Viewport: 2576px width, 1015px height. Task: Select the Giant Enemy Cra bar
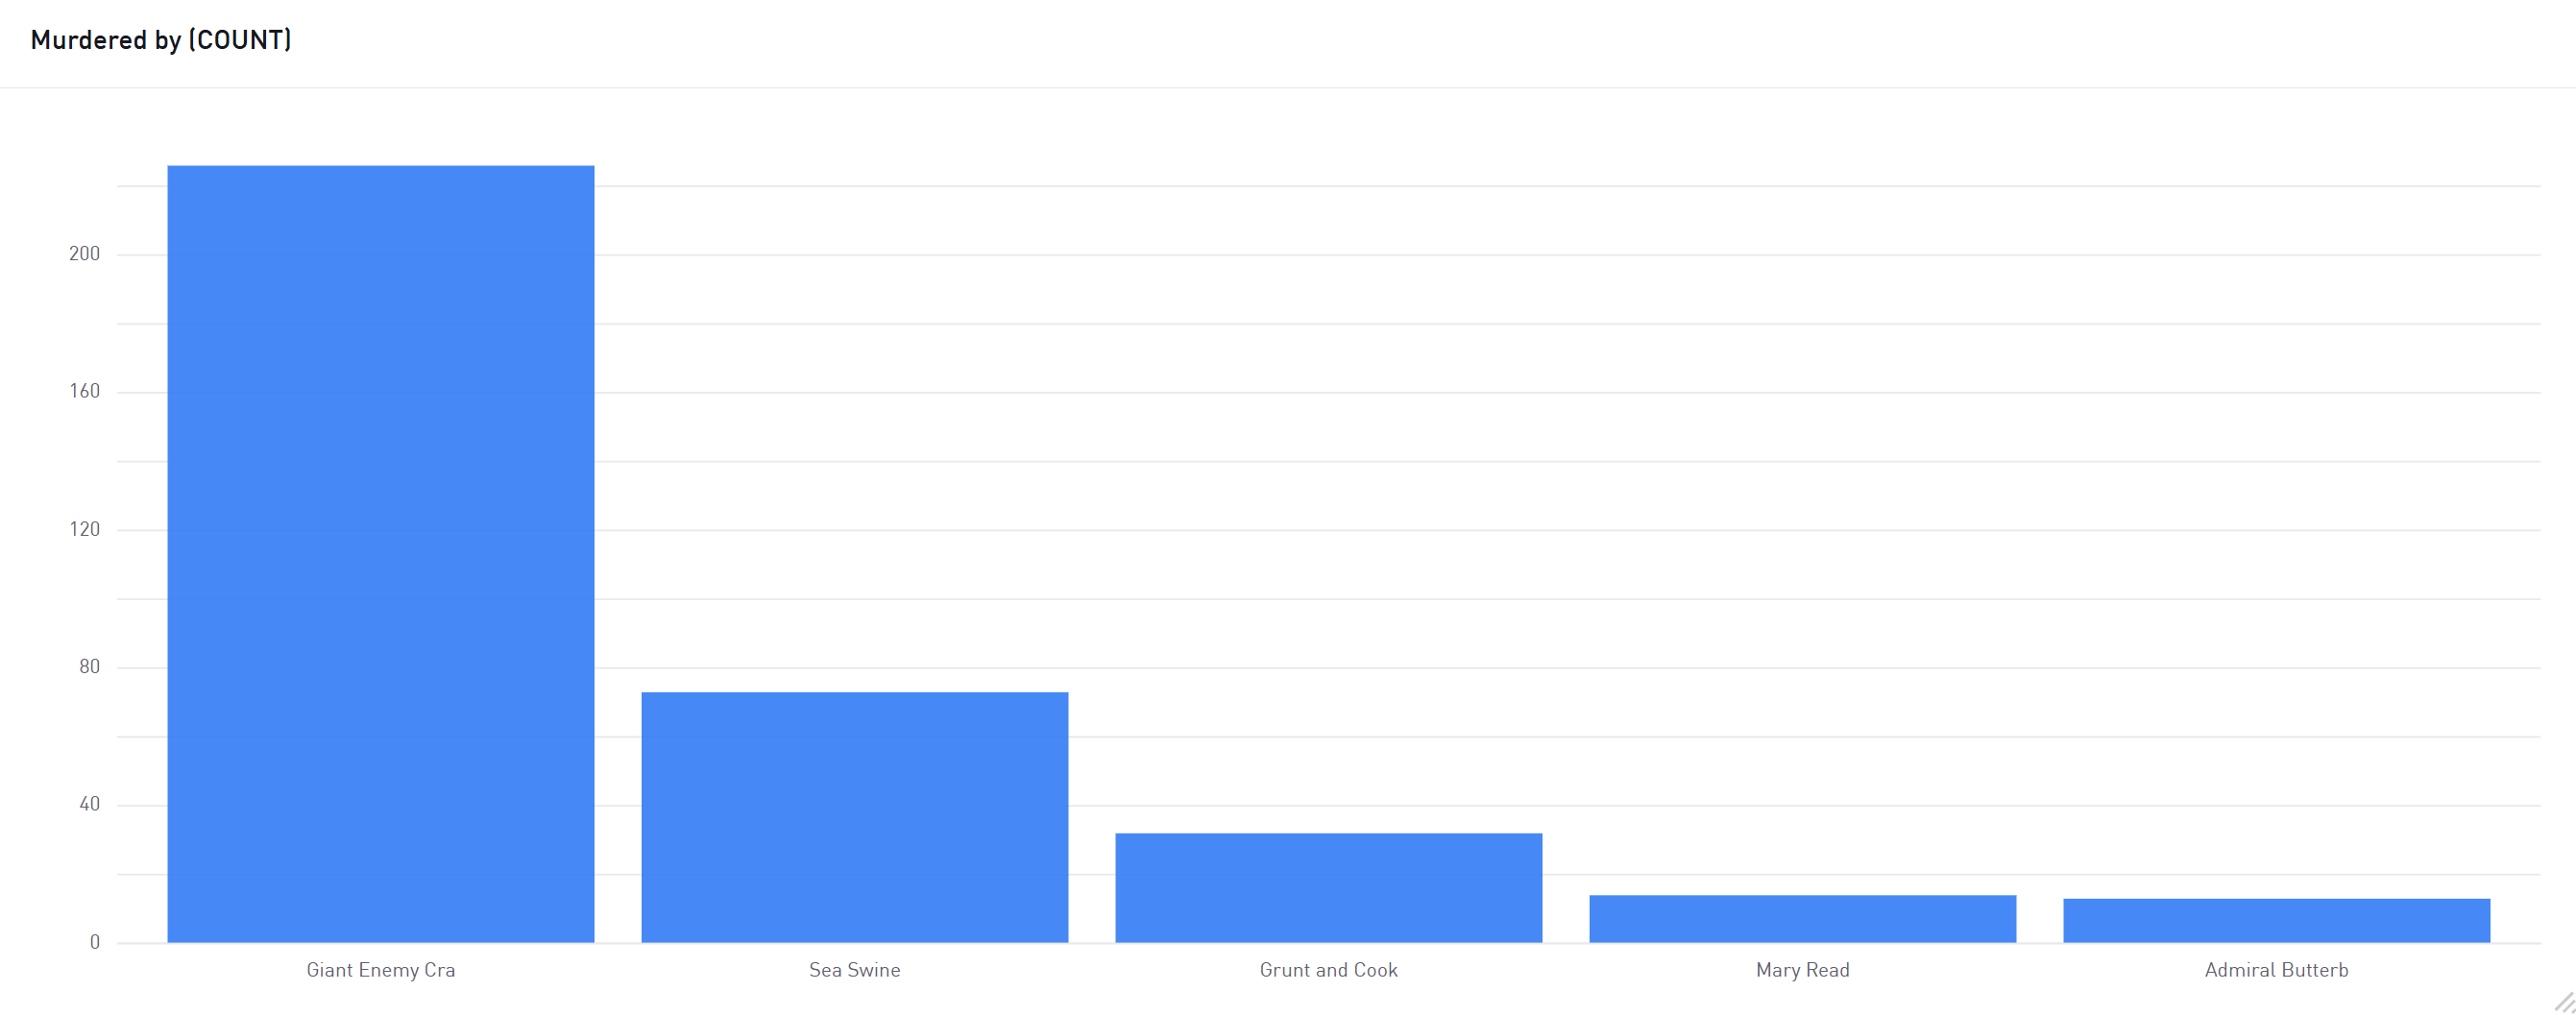pos(380,554)
